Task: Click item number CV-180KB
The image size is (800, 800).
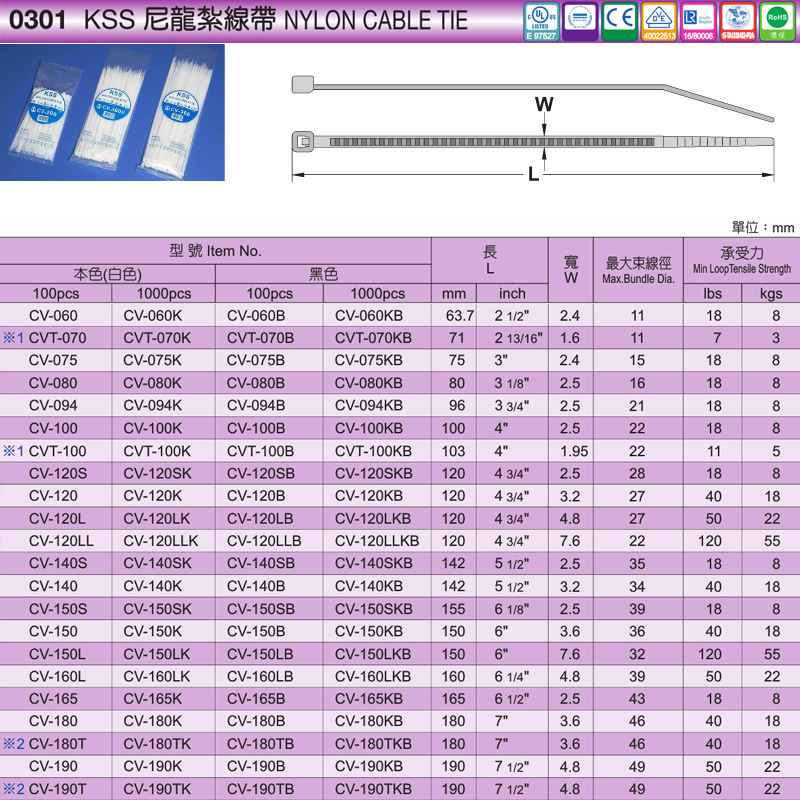Action: (368, 721)
